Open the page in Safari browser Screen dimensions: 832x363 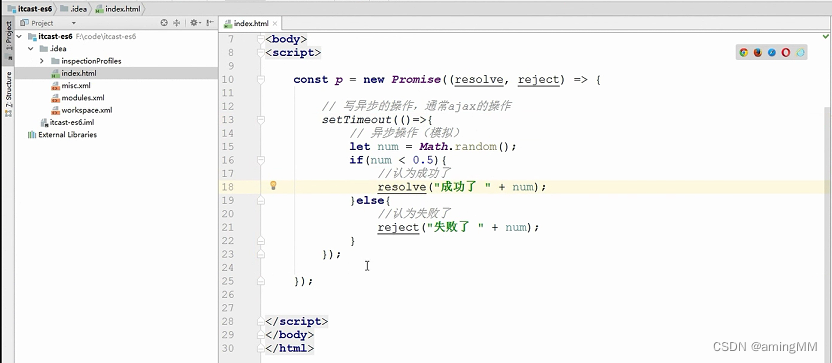772,53
